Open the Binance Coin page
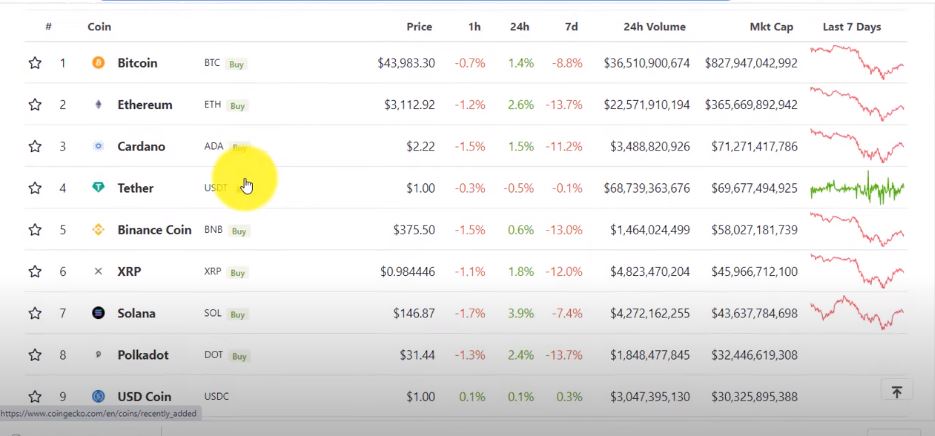 tap(154, 230)
